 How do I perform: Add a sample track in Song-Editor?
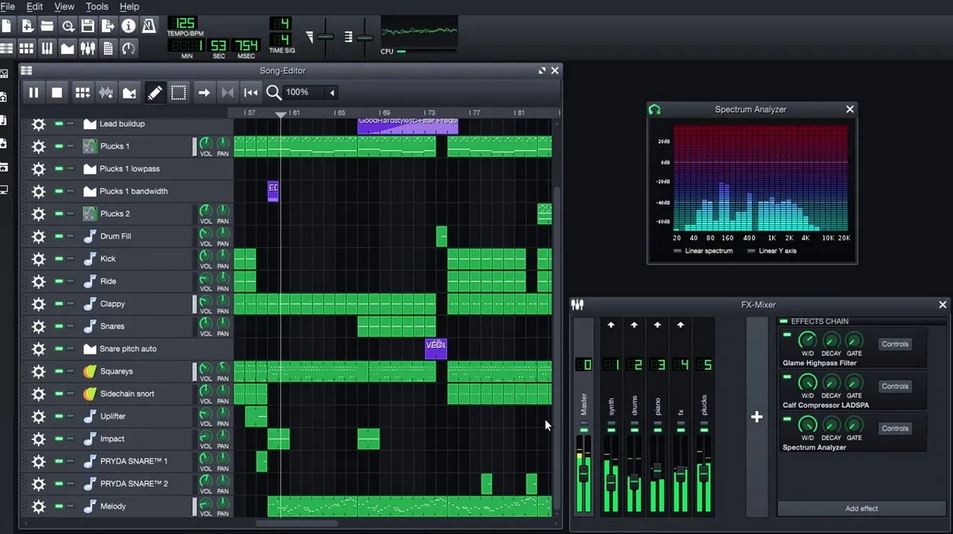click(x=106, y=92)
